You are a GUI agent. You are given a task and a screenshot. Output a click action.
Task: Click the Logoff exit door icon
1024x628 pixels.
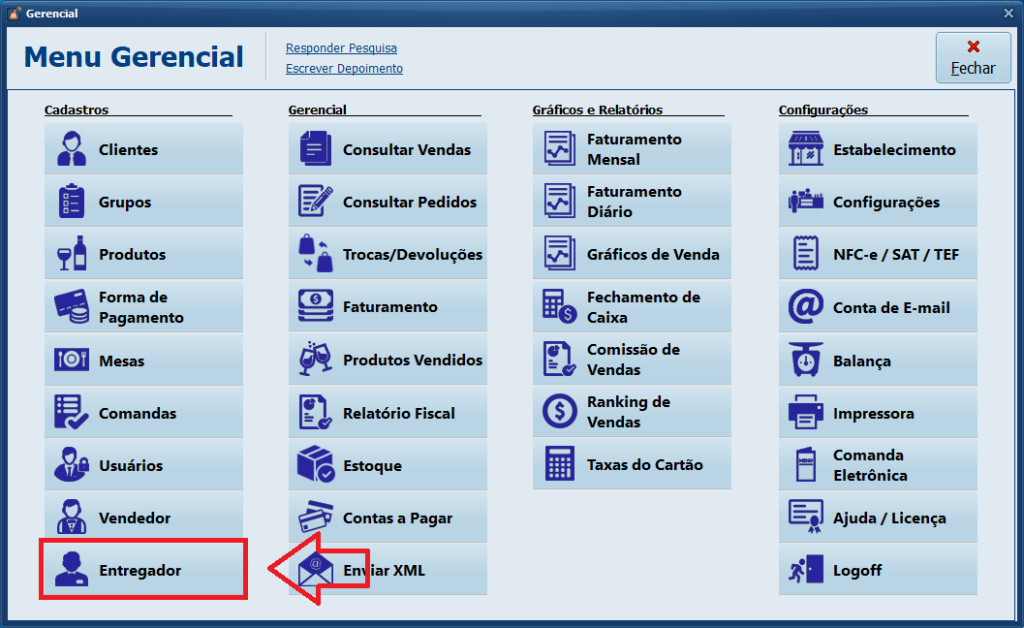tap(805, 570)
